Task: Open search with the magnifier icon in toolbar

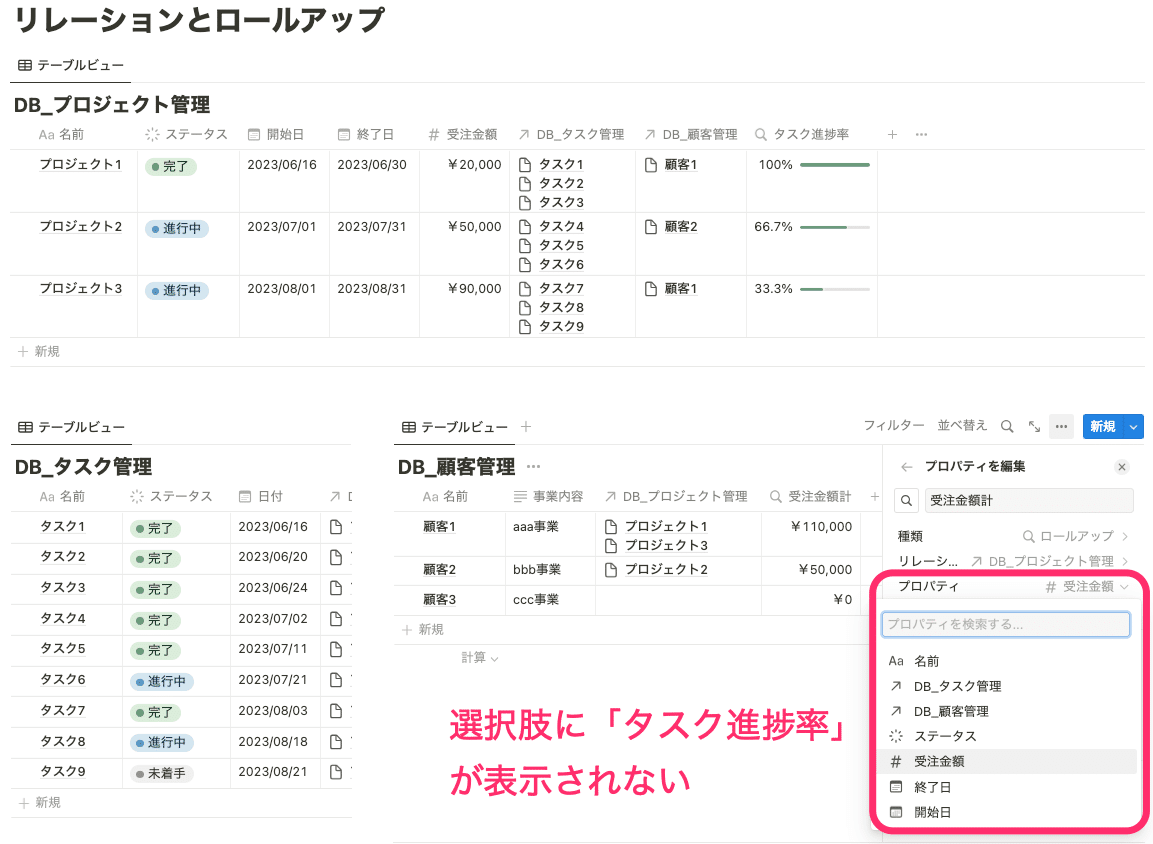Action: (1007, 425)
